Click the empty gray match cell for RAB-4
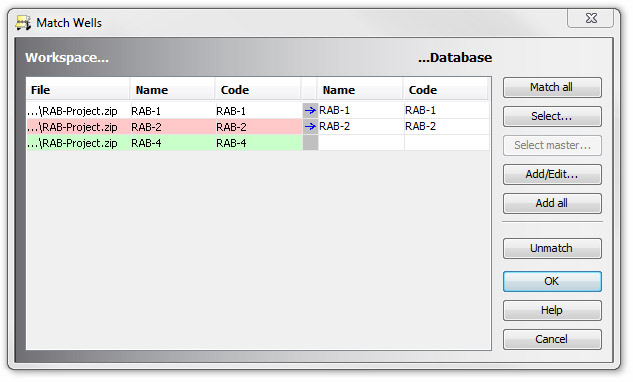The height and width of the screenshot is (382, 633). [310, 143]
